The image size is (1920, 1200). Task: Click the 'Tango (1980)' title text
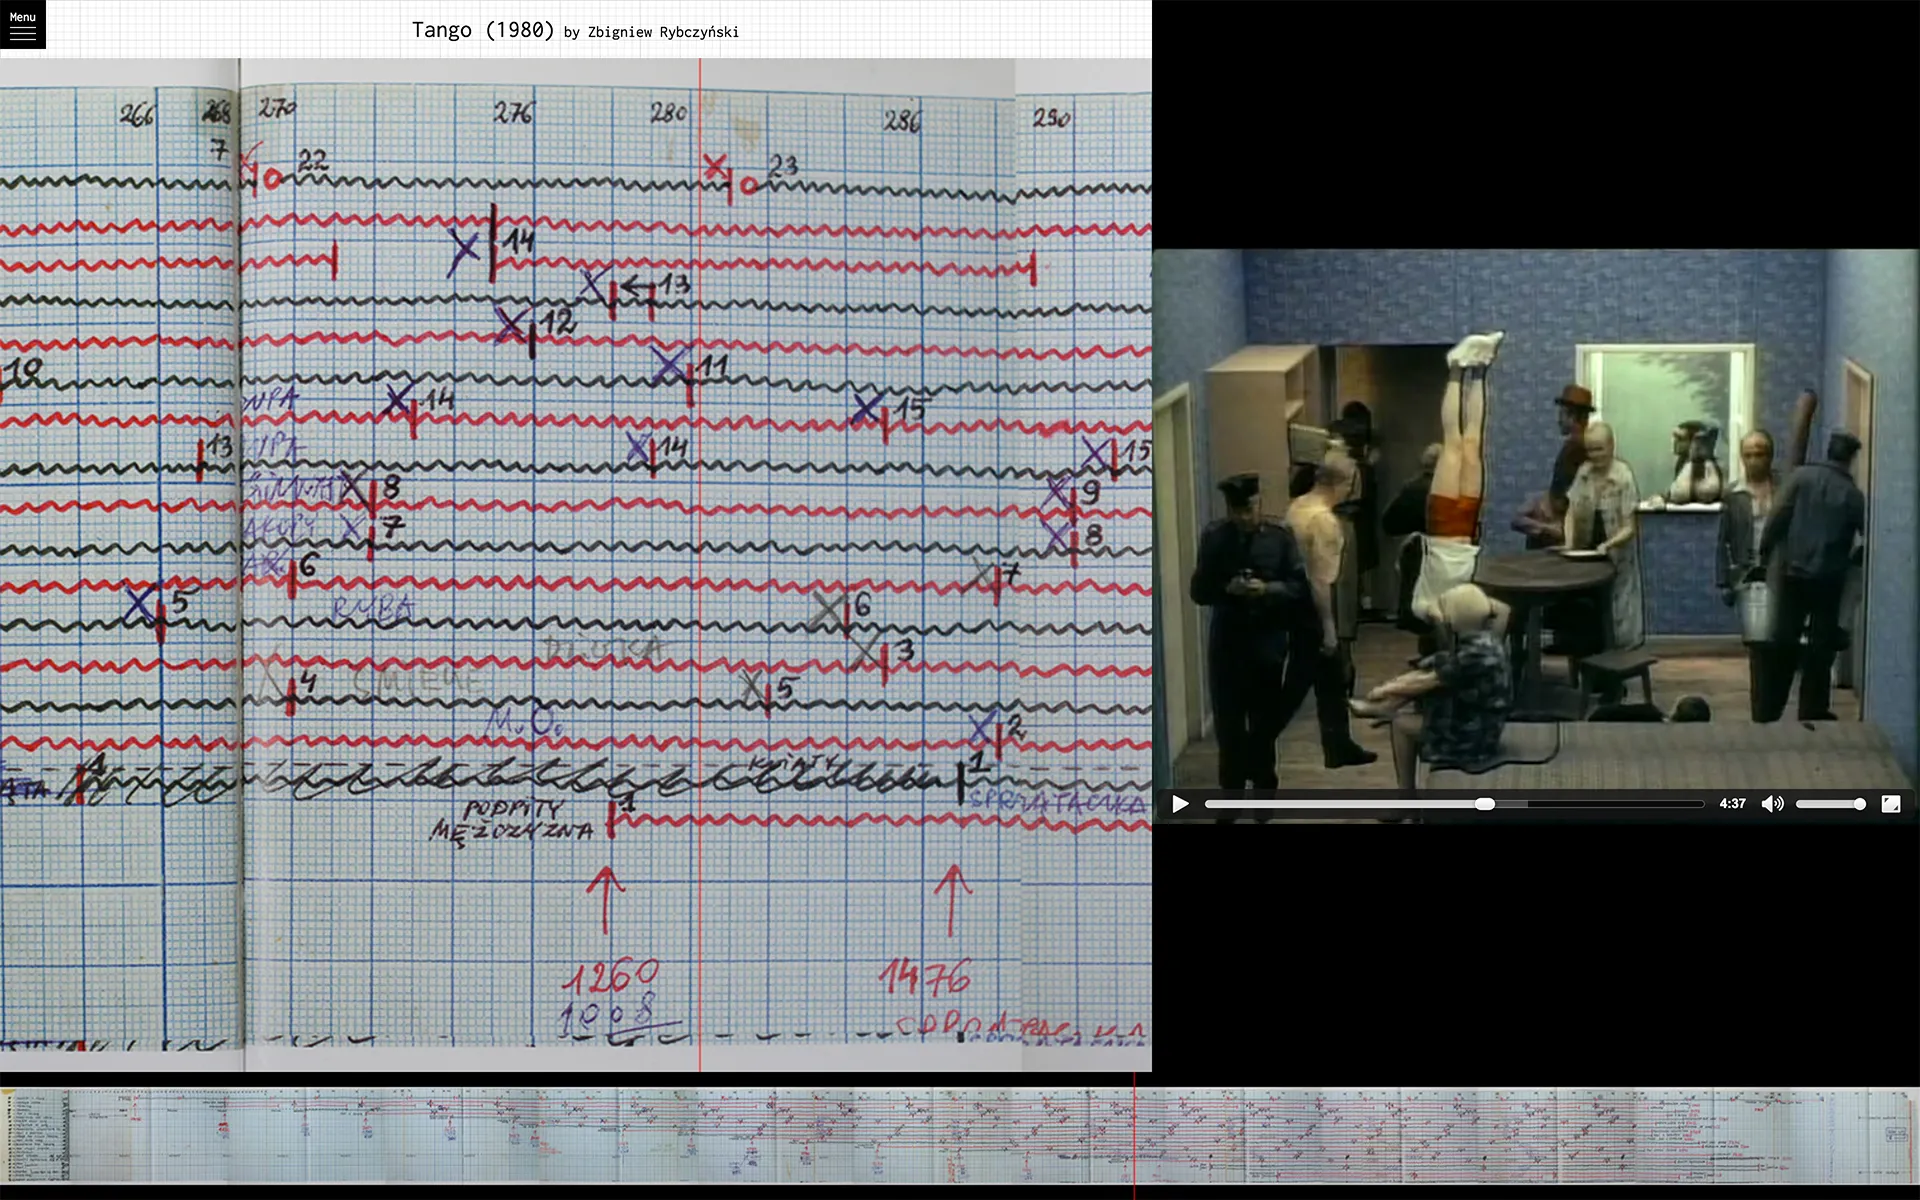(x=483, y=30)
